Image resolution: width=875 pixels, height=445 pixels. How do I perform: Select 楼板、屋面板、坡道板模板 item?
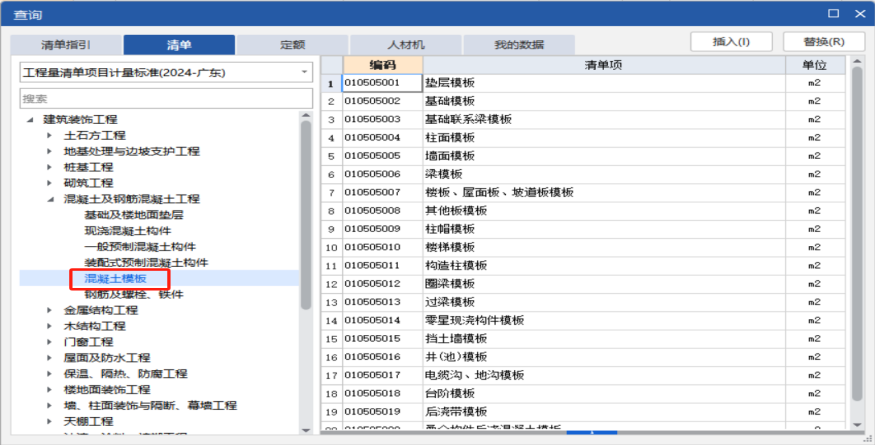(499, 192)
